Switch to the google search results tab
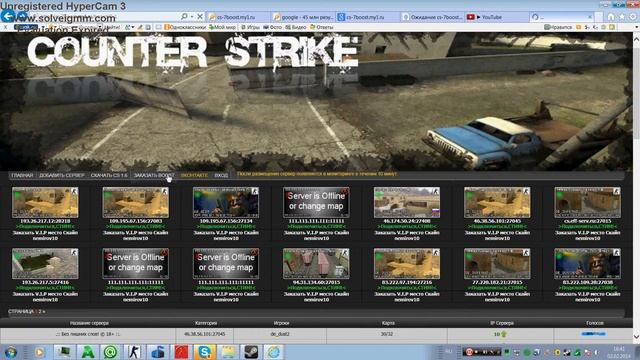 click(303, 17)
